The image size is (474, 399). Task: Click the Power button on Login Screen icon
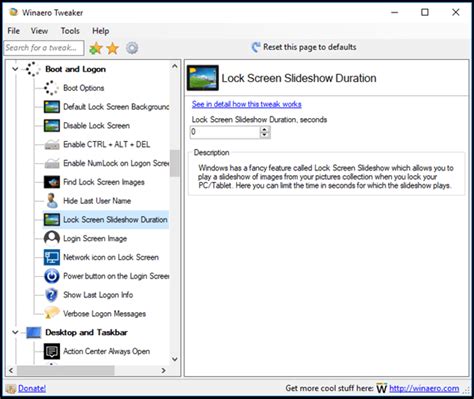[x=52, y=276]
